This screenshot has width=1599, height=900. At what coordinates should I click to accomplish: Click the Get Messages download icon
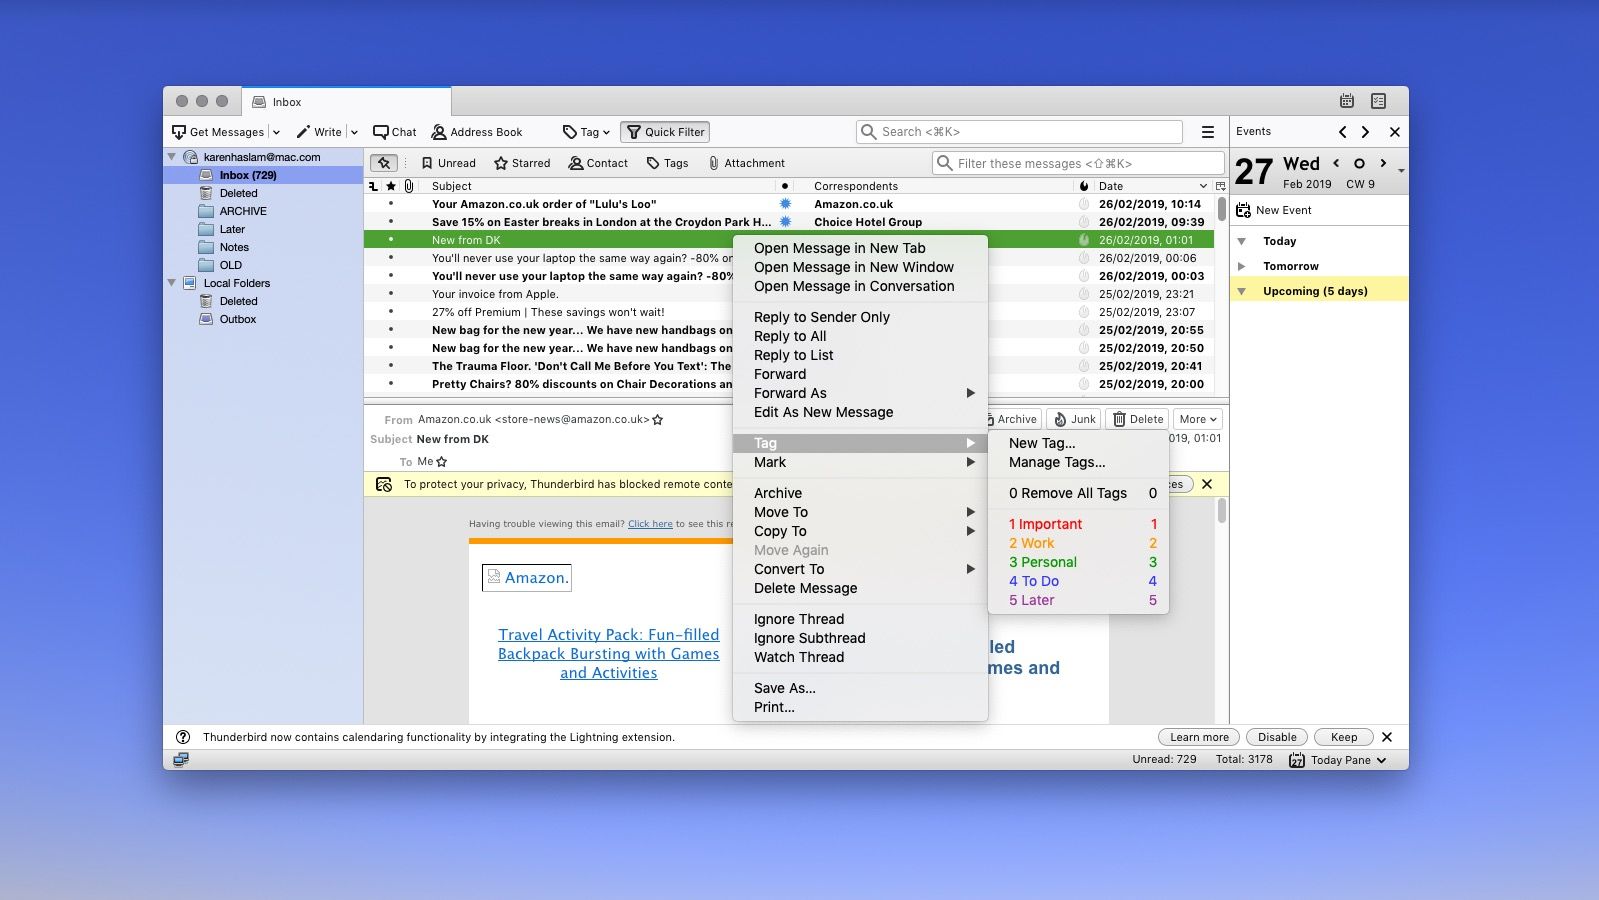(179, 132)
